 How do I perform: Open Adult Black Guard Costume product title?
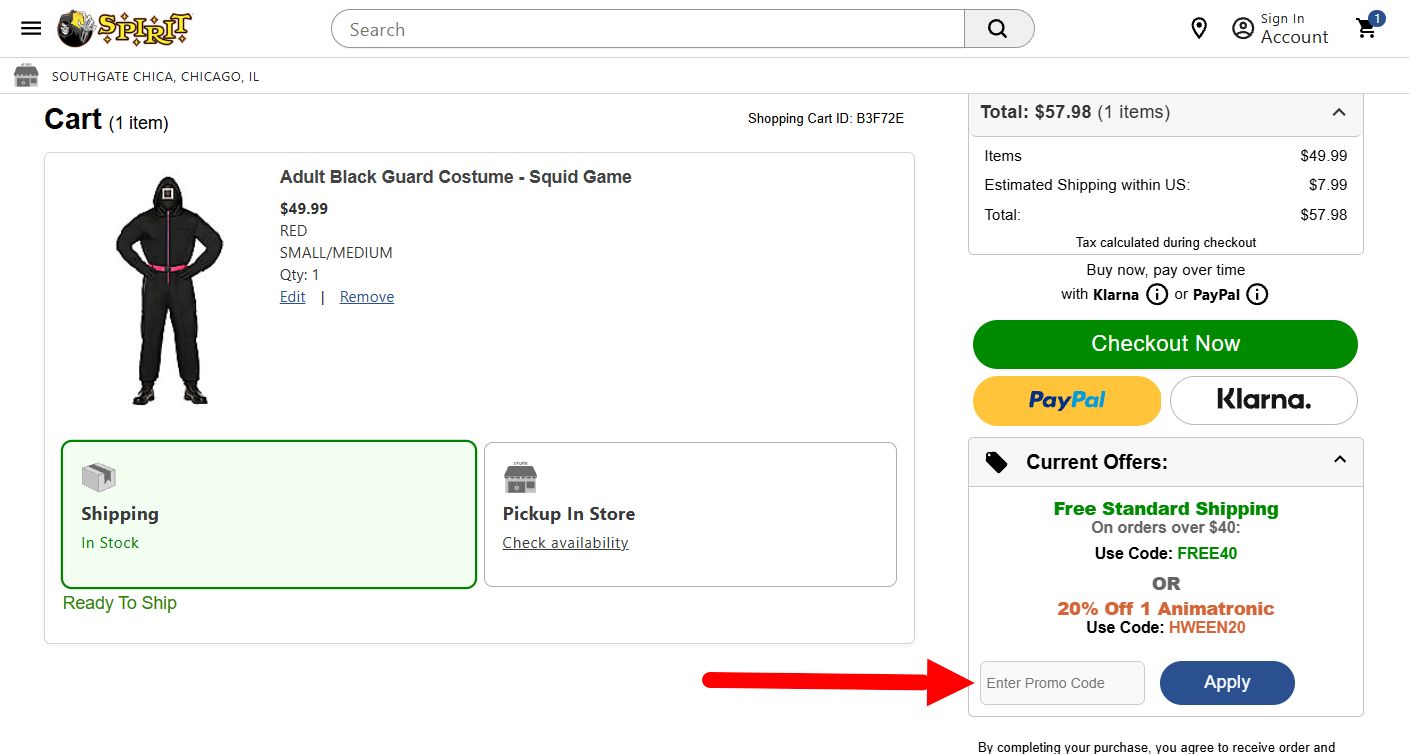point(456,177)
